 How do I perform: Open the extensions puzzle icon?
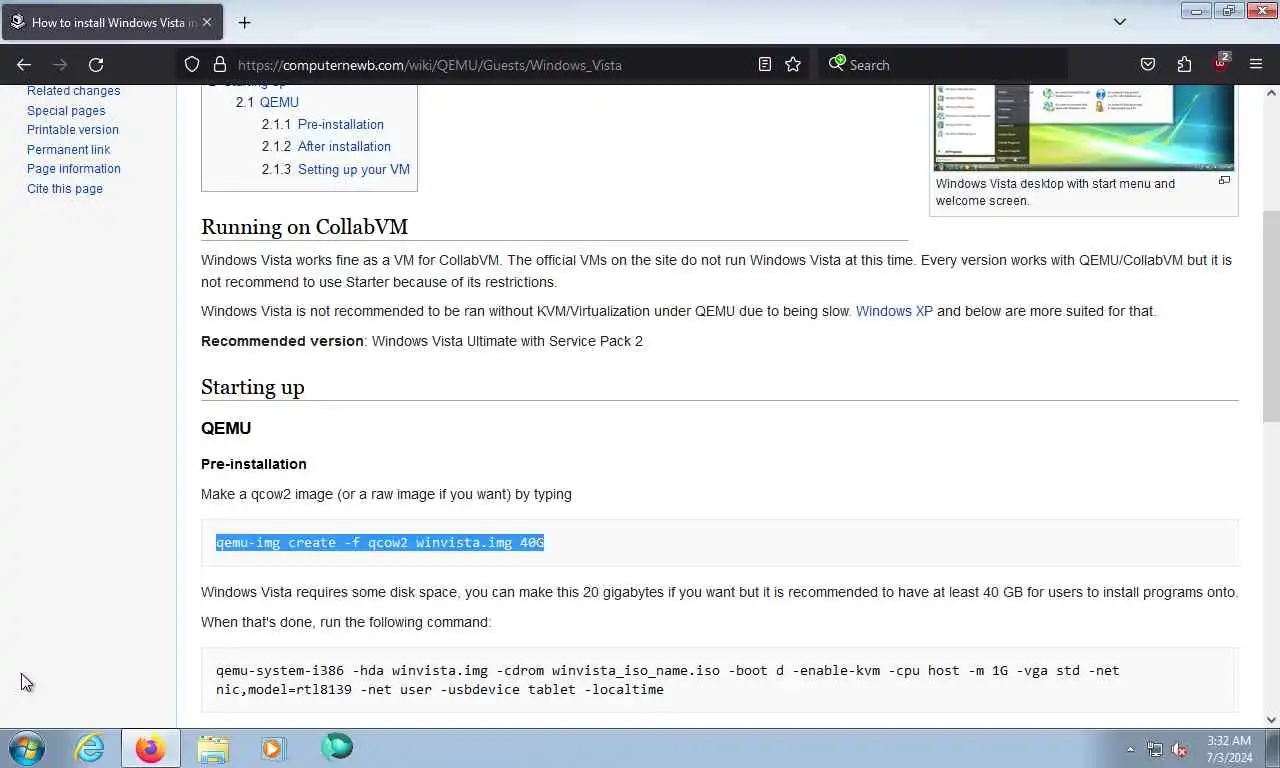click(1184, 65)
